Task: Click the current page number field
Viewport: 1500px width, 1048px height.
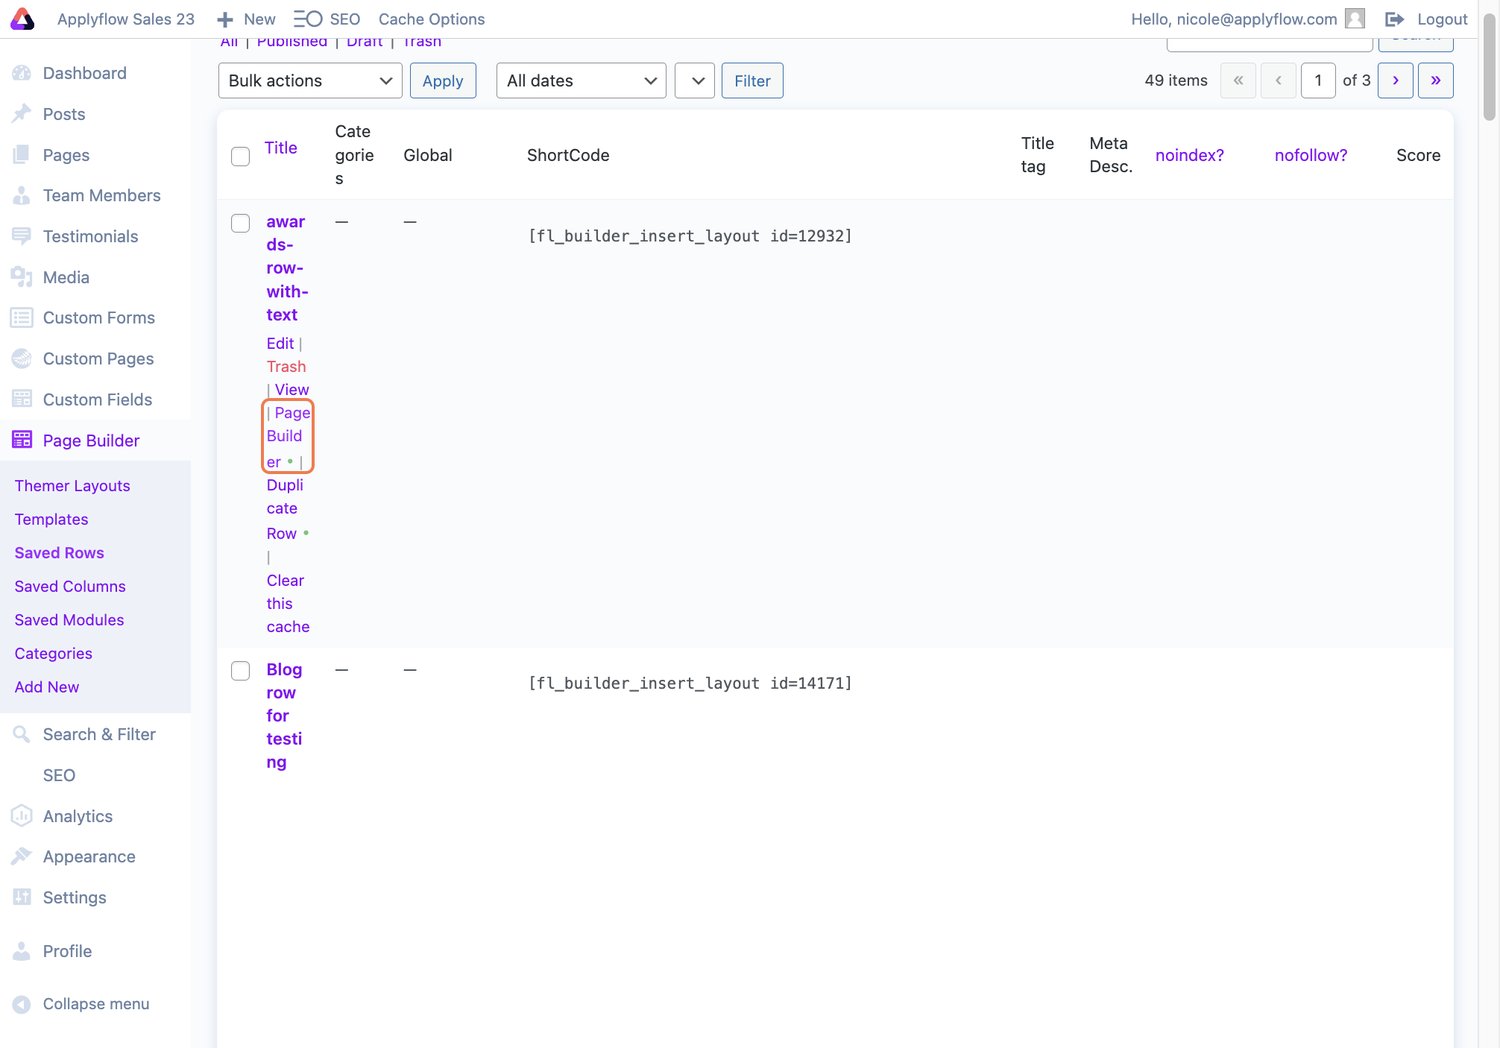Action: click(1318, 81)
